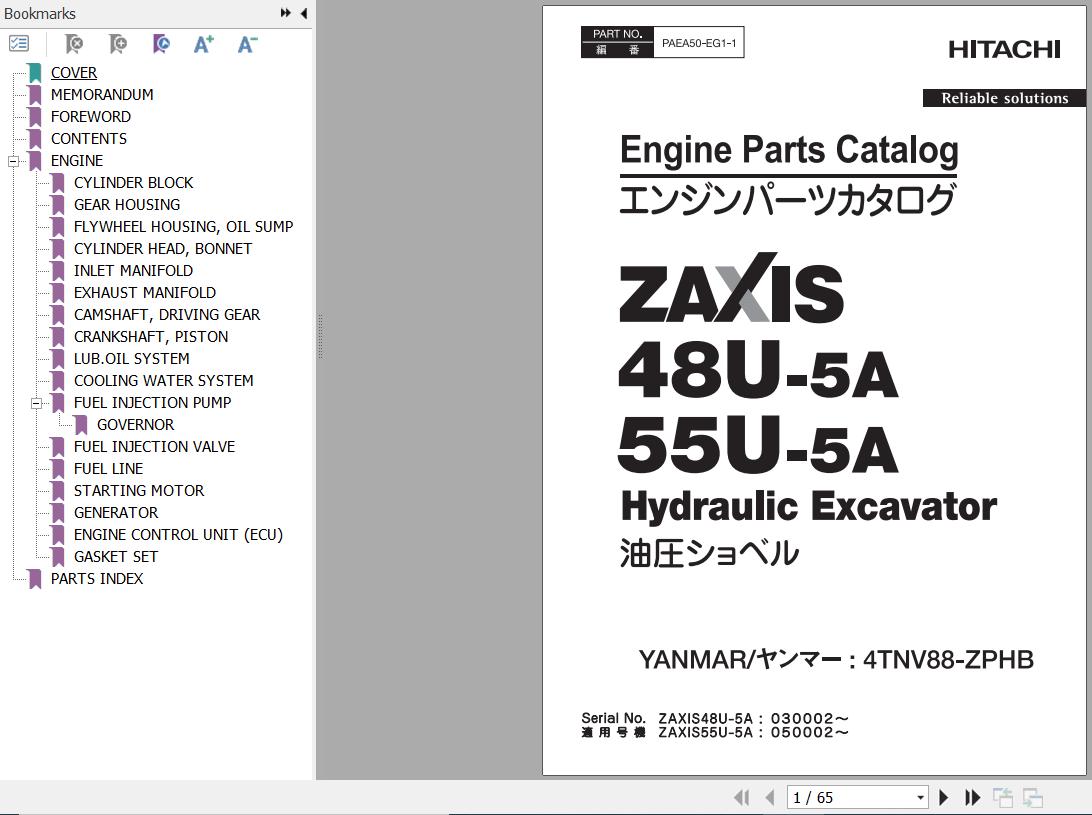This screenshot has width=1092, height=815.
Task: Open PARTS INDEX bookmark
Action: [x=97, y=579]
